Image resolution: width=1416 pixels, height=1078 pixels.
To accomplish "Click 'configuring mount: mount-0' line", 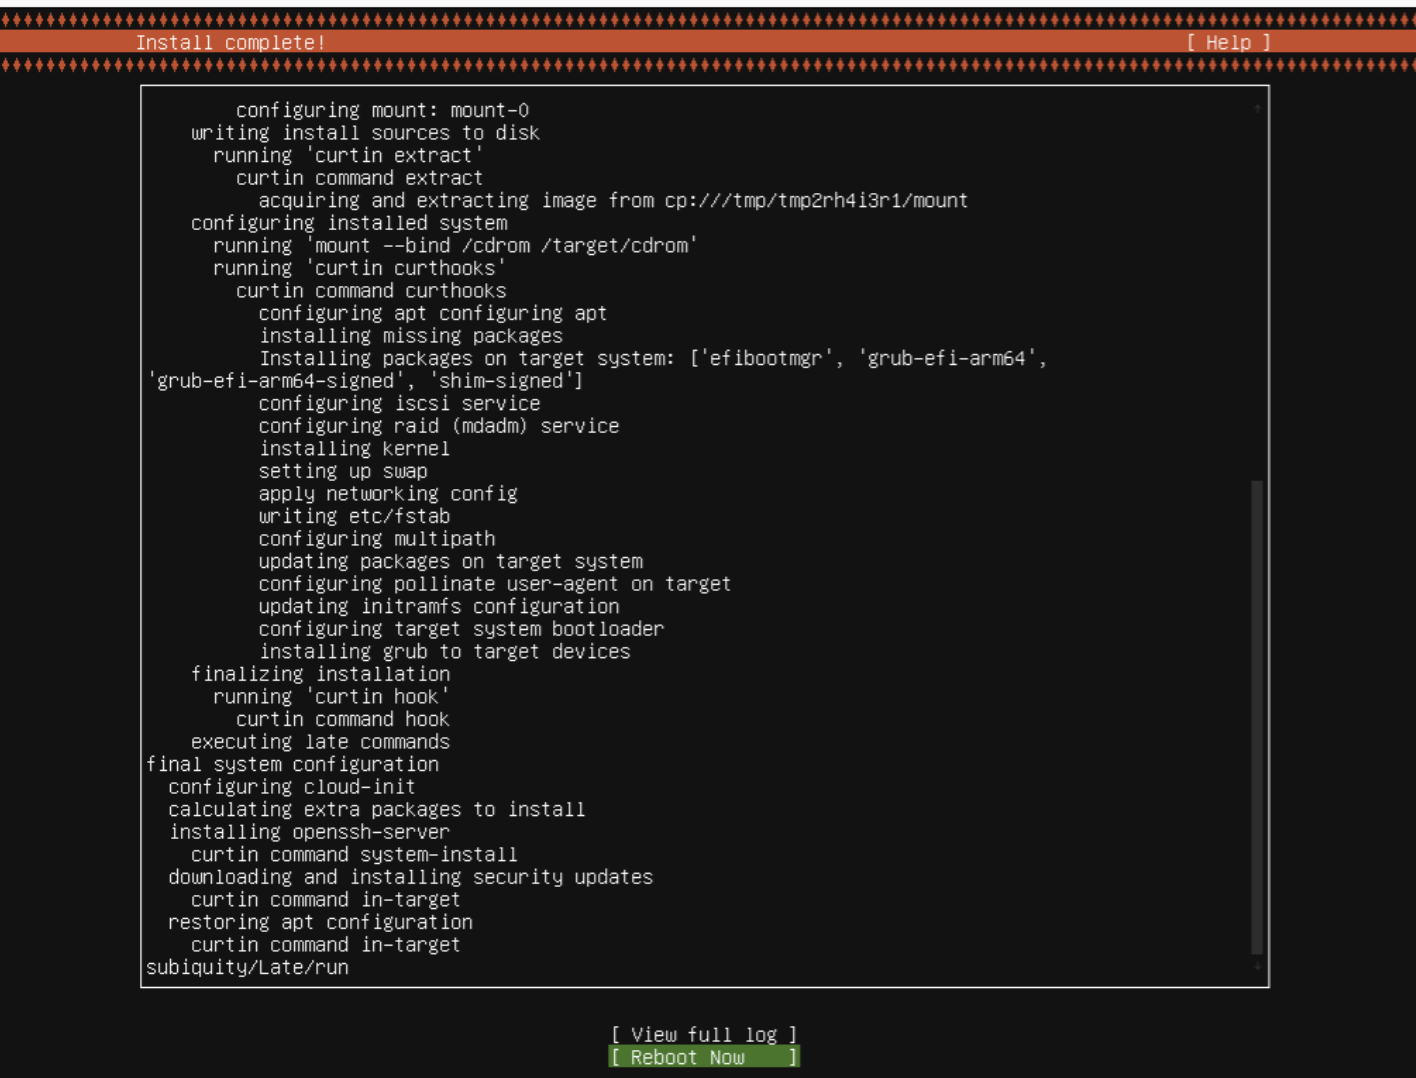I will 382,110.
